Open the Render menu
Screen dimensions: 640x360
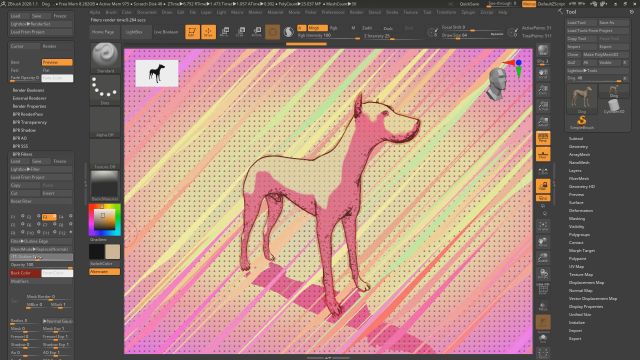click(x=356, y=12)
